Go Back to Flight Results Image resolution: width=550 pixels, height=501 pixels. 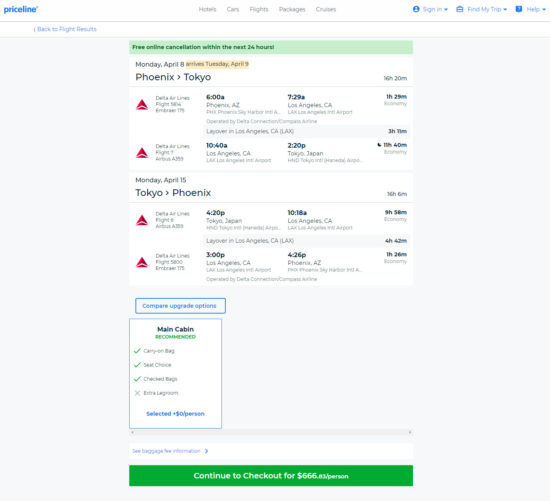(65, 29)
